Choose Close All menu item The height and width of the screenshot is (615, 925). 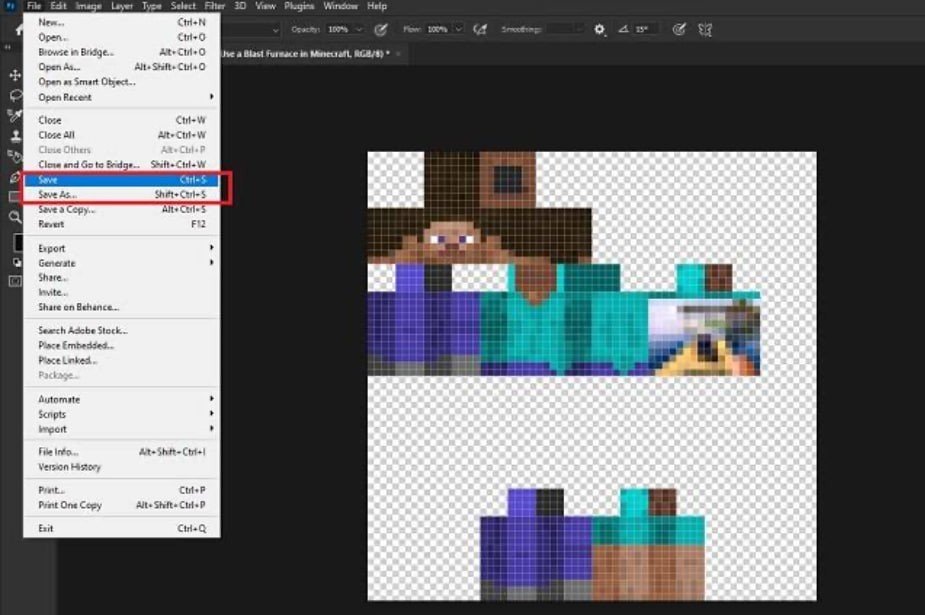(122, 135)
